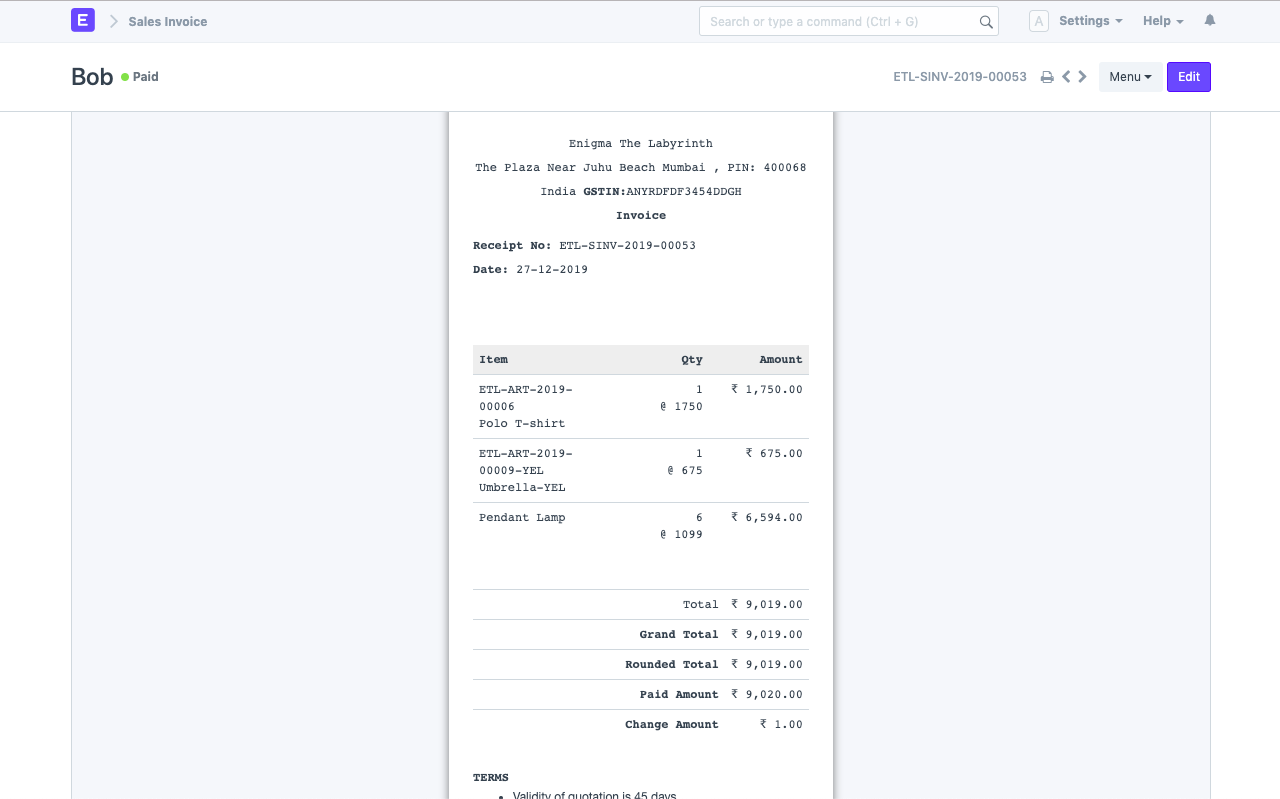Viewport: 1280px width, 799px height.
Task: Open the Settings dropdown
Action: [x=1090, y=21]
